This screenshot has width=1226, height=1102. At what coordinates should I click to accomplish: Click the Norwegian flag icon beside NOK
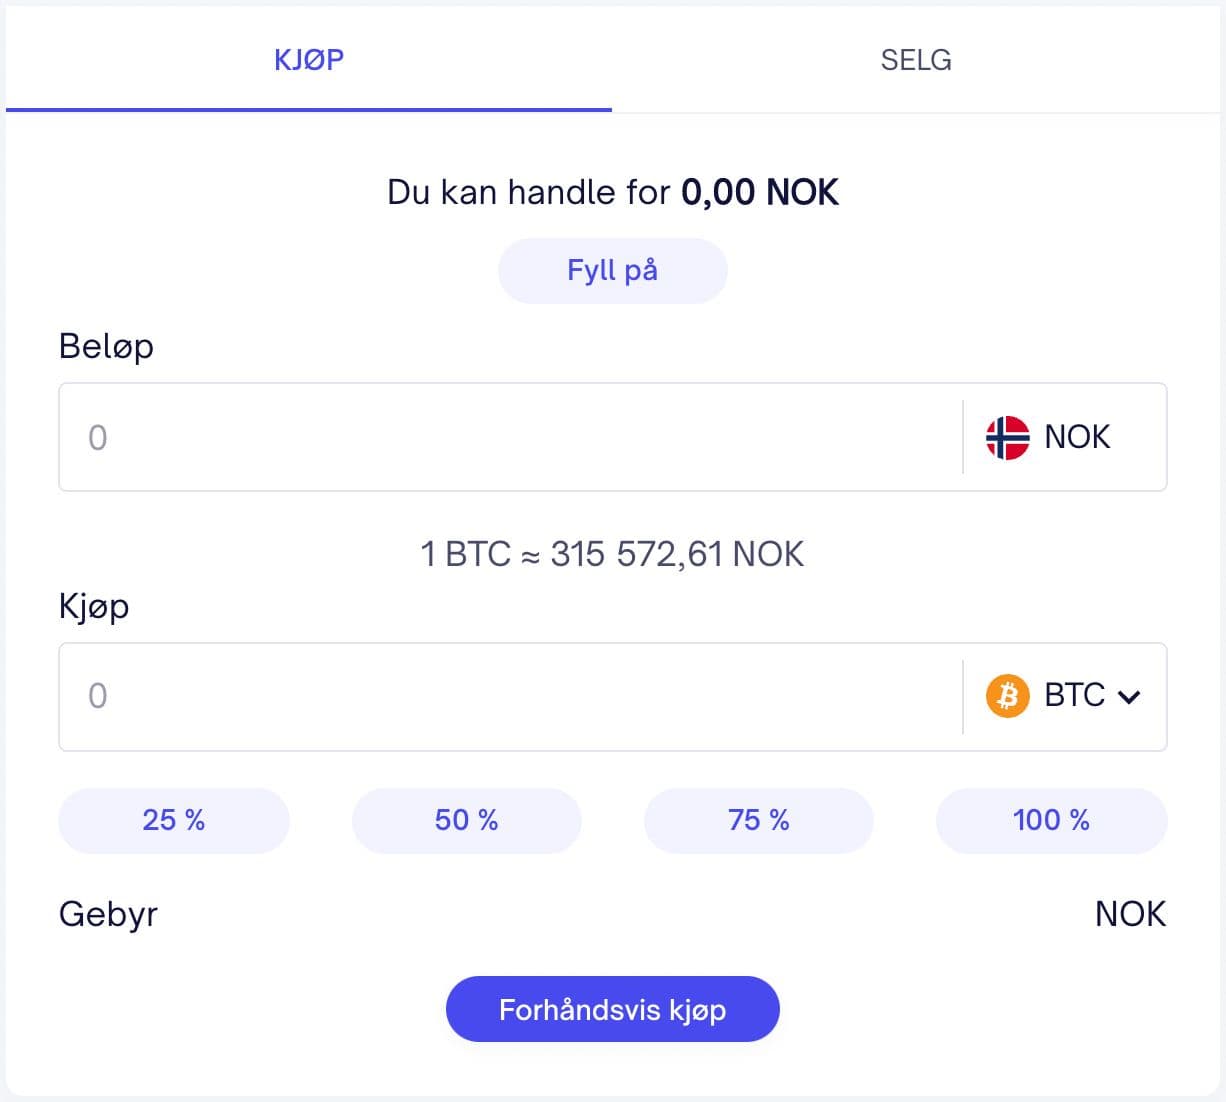[x=1006, y=436]
